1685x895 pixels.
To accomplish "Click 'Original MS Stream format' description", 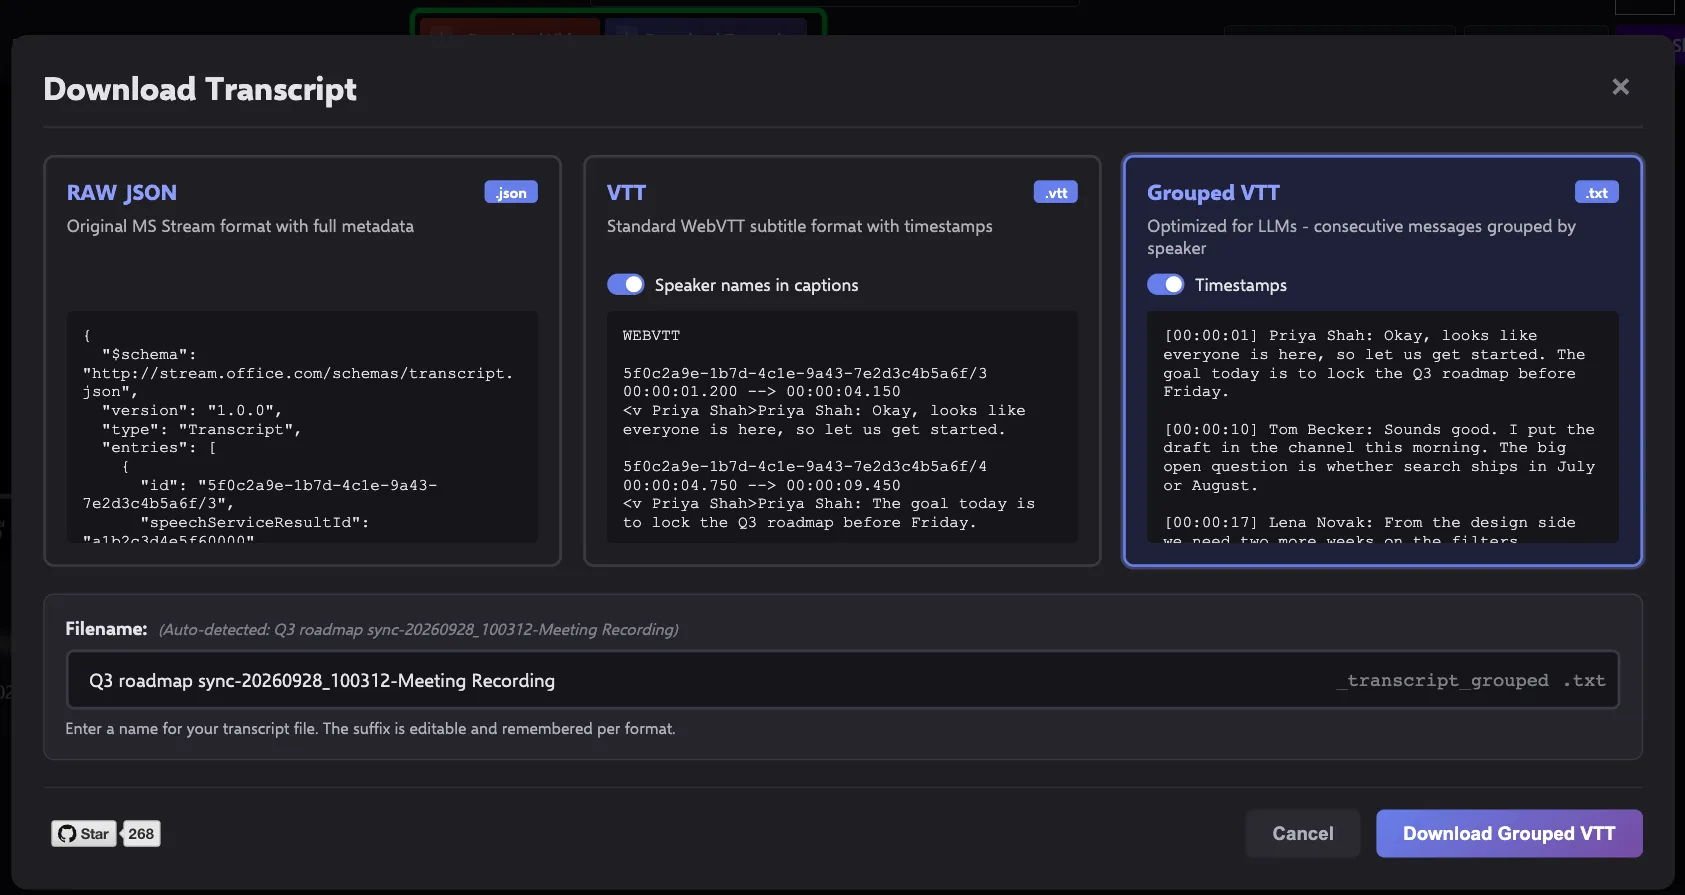I will click(x=240, y=227).
